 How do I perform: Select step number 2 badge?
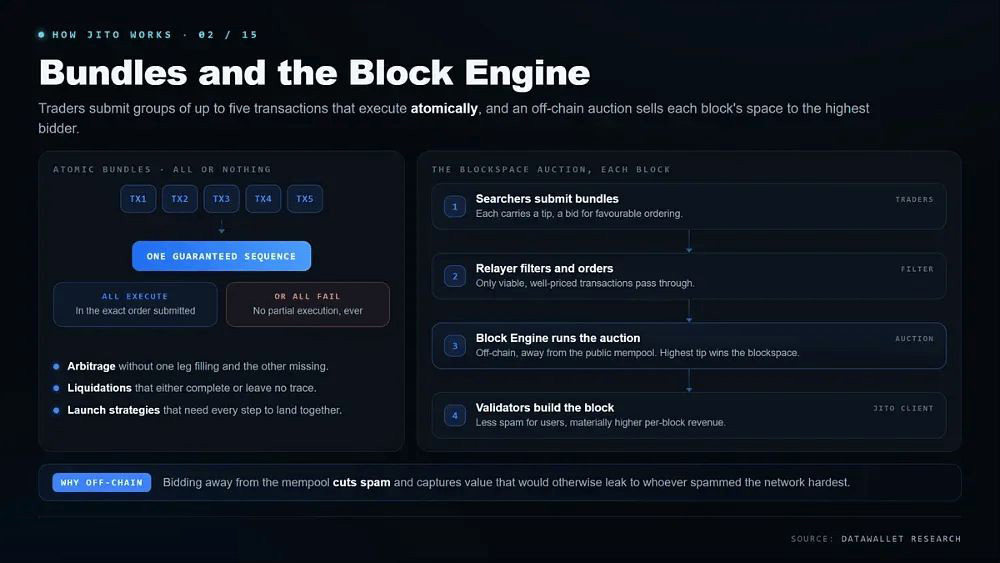coord(455,276)
